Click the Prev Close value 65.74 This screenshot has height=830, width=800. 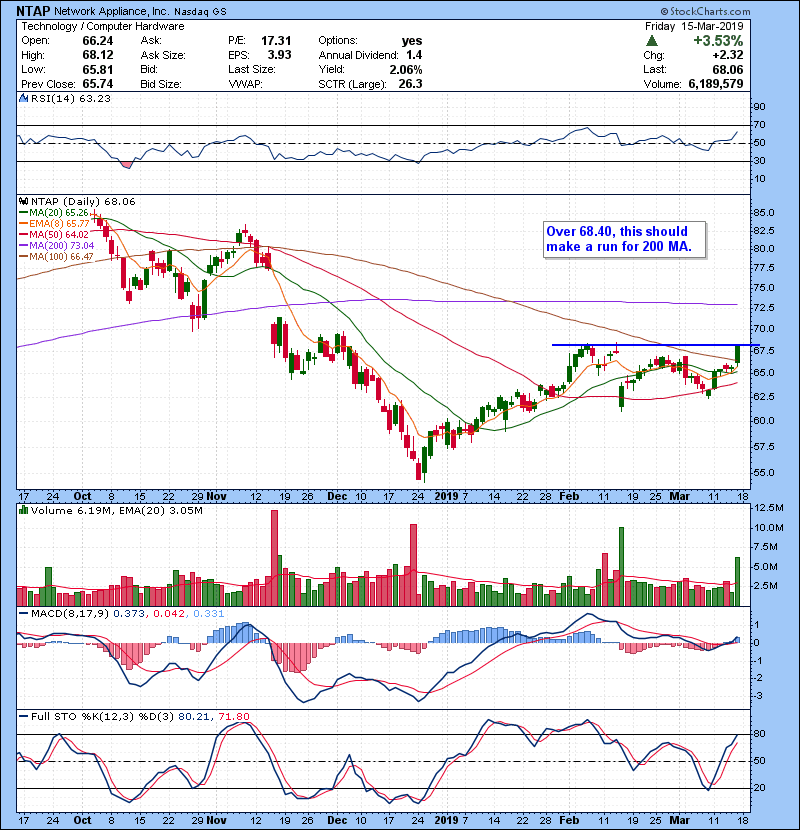(x=97, y=84)
